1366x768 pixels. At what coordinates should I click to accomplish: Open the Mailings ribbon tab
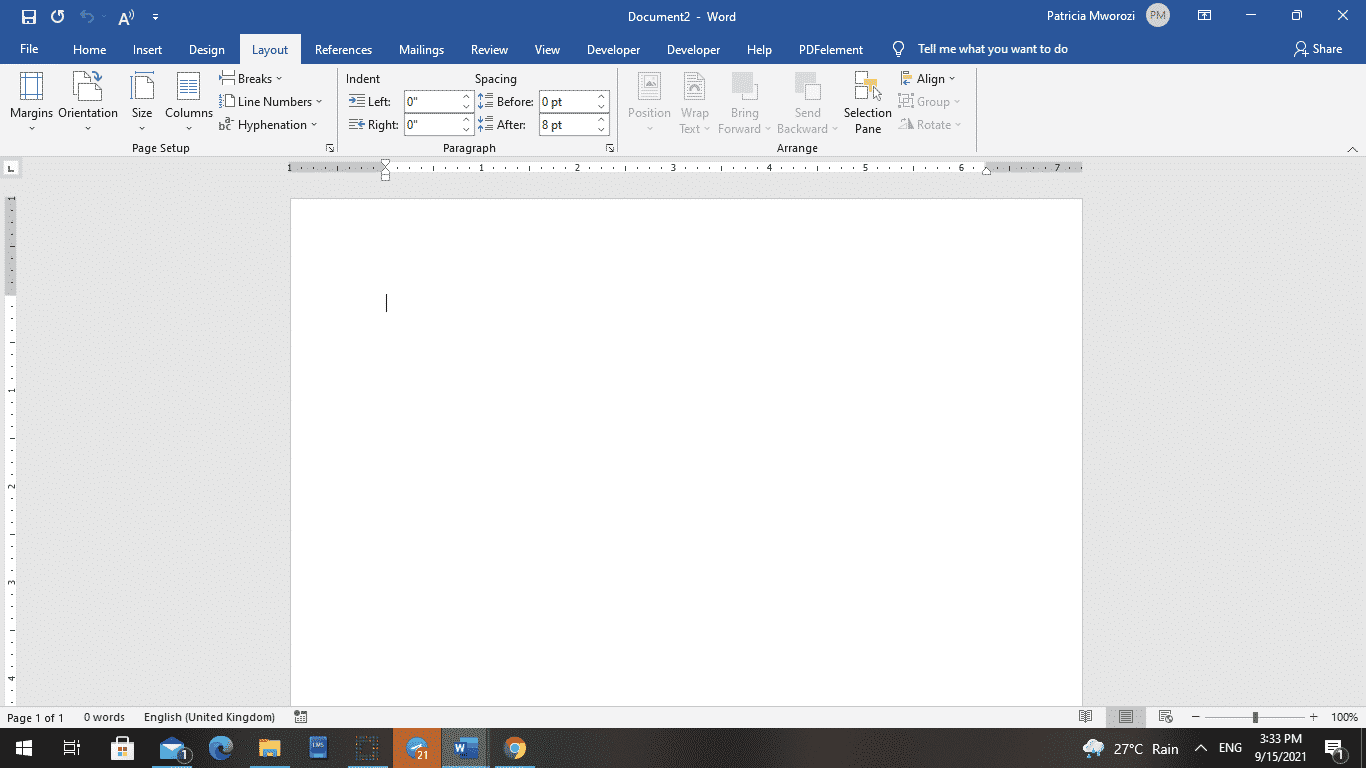(x=421, y=49)
